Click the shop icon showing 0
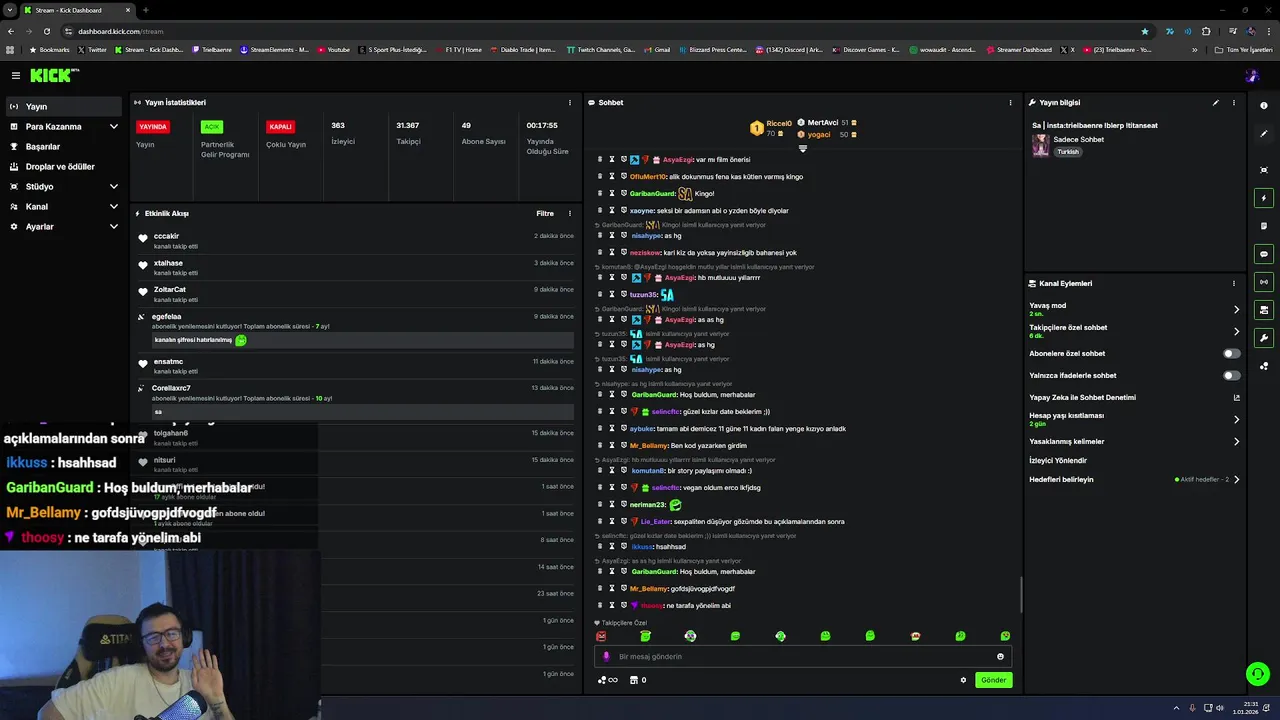The width and height of the screenshot is (1280, 720). coord(637,680)
